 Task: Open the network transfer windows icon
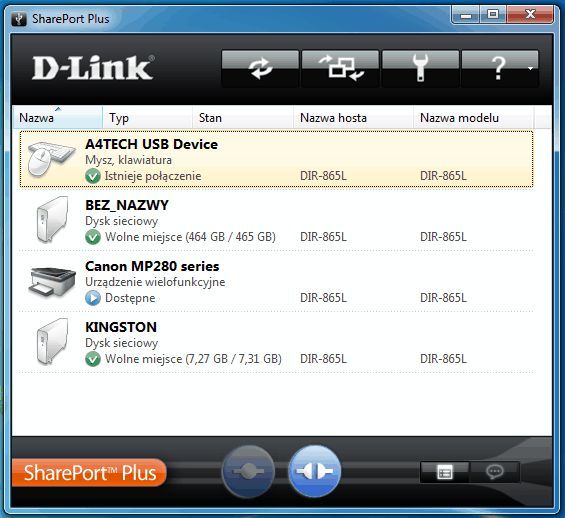coord(341,68)
